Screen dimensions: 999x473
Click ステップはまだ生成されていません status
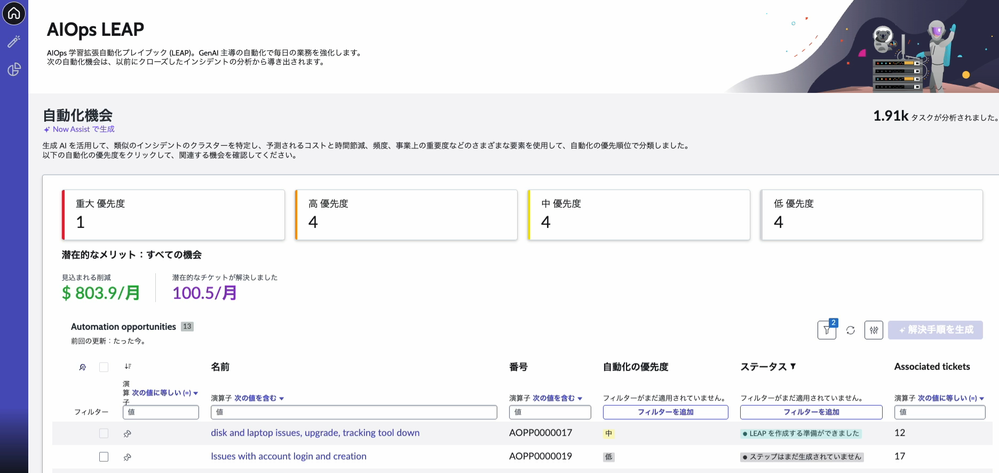802,457
